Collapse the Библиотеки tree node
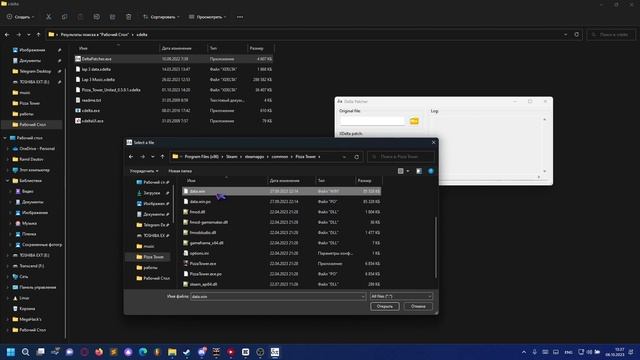The image size is (640, 360). (7, 180)
